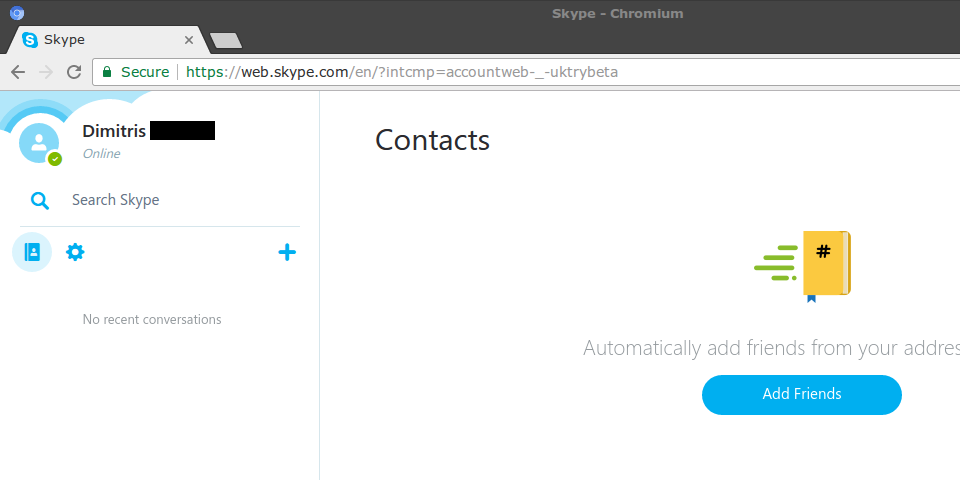Open the Dimitris profile name
Image resolution: width=960 pixels, height=480 pixels.
pyautogui.click(x=114, y=131)
